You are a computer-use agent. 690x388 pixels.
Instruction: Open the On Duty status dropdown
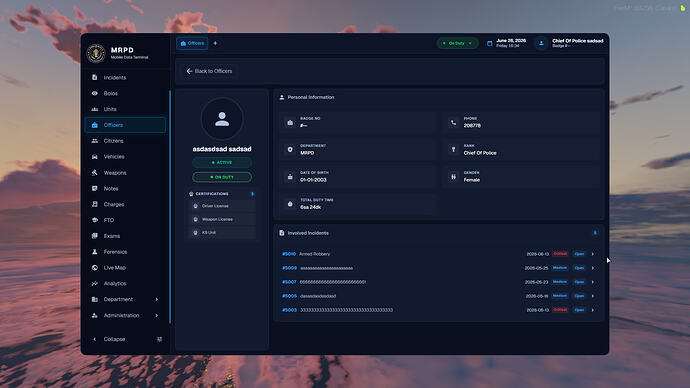[457, 43]
